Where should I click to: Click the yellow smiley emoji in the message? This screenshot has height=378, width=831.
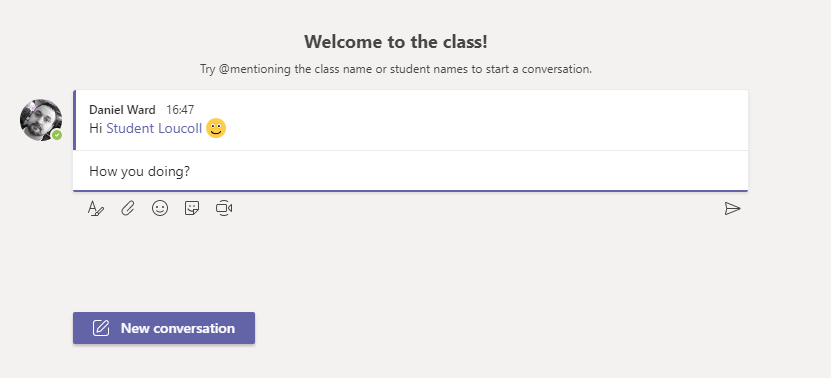coord(216,128)
